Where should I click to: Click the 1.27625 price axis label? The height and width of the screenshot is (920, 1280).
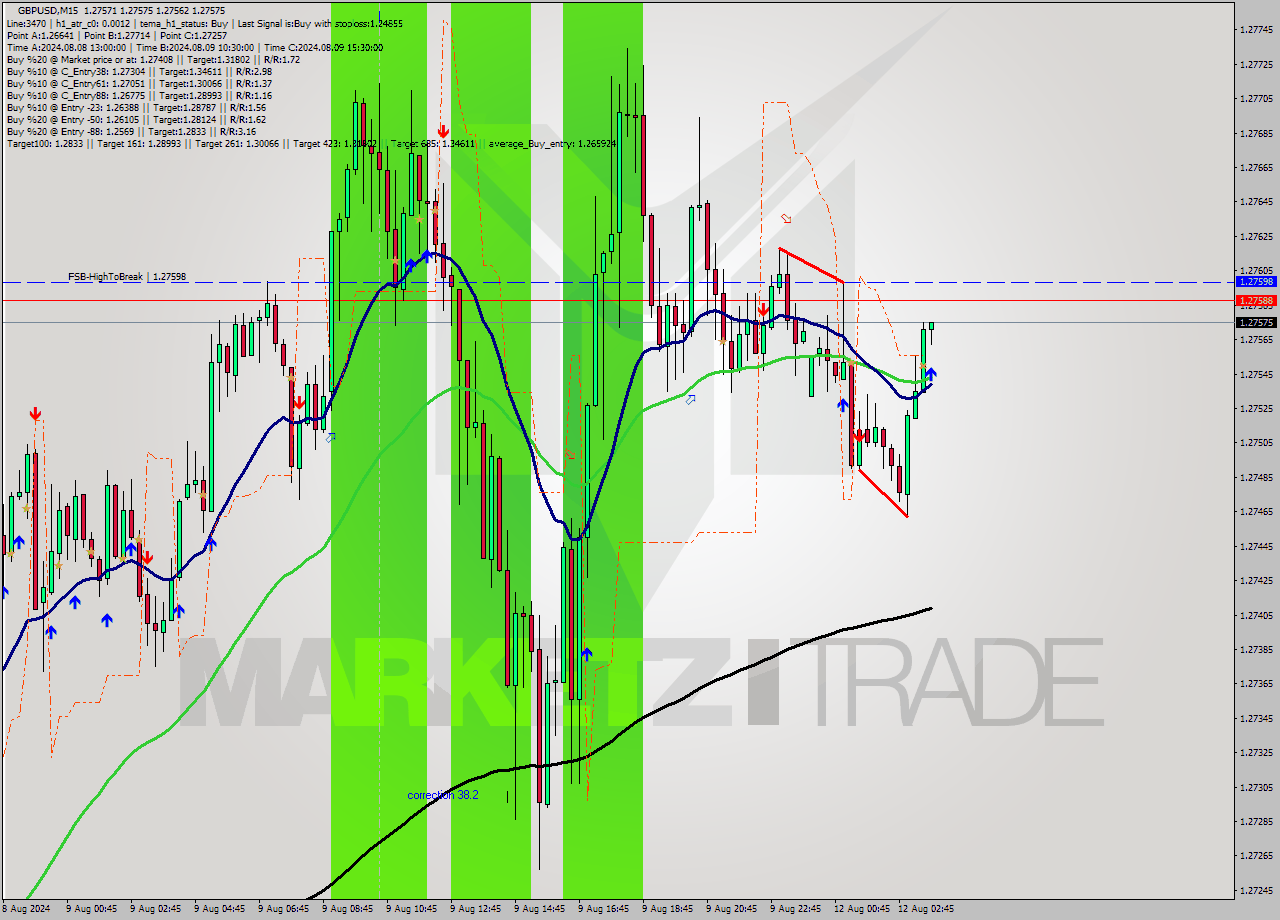coord(1256,236)
